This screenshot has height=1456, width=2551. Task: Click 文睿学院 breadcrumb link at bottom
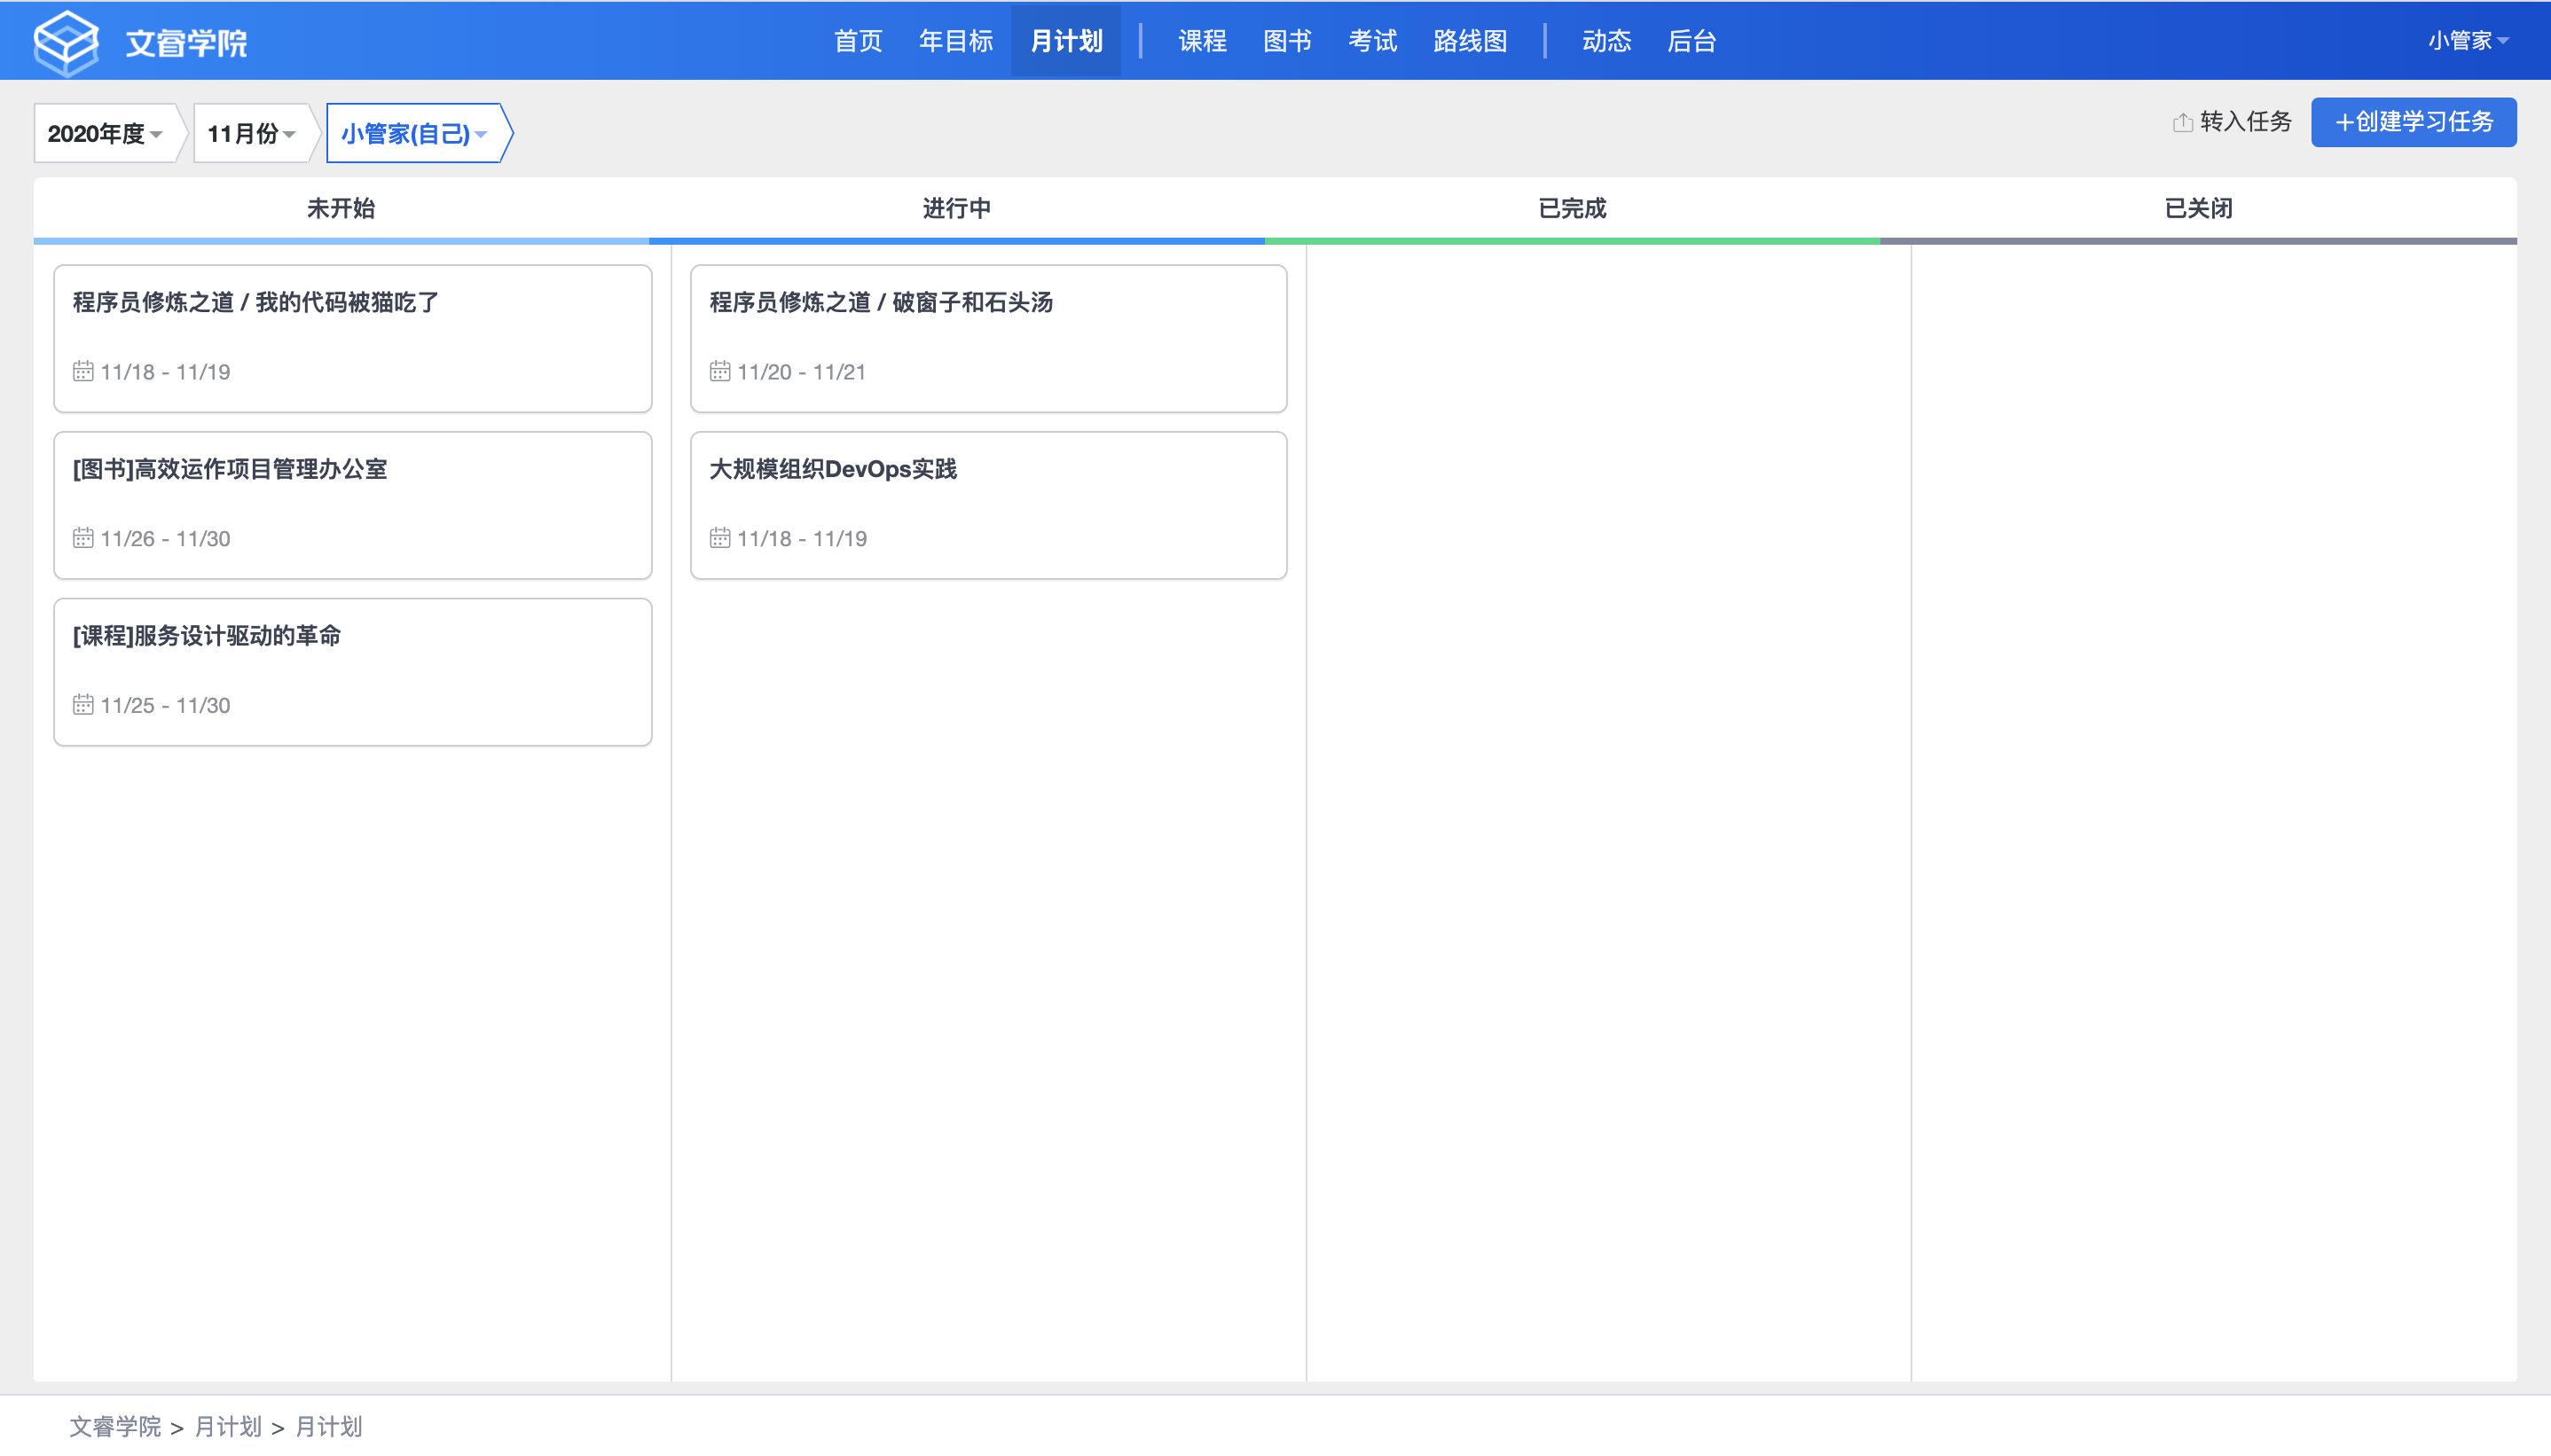point(115,1426)
